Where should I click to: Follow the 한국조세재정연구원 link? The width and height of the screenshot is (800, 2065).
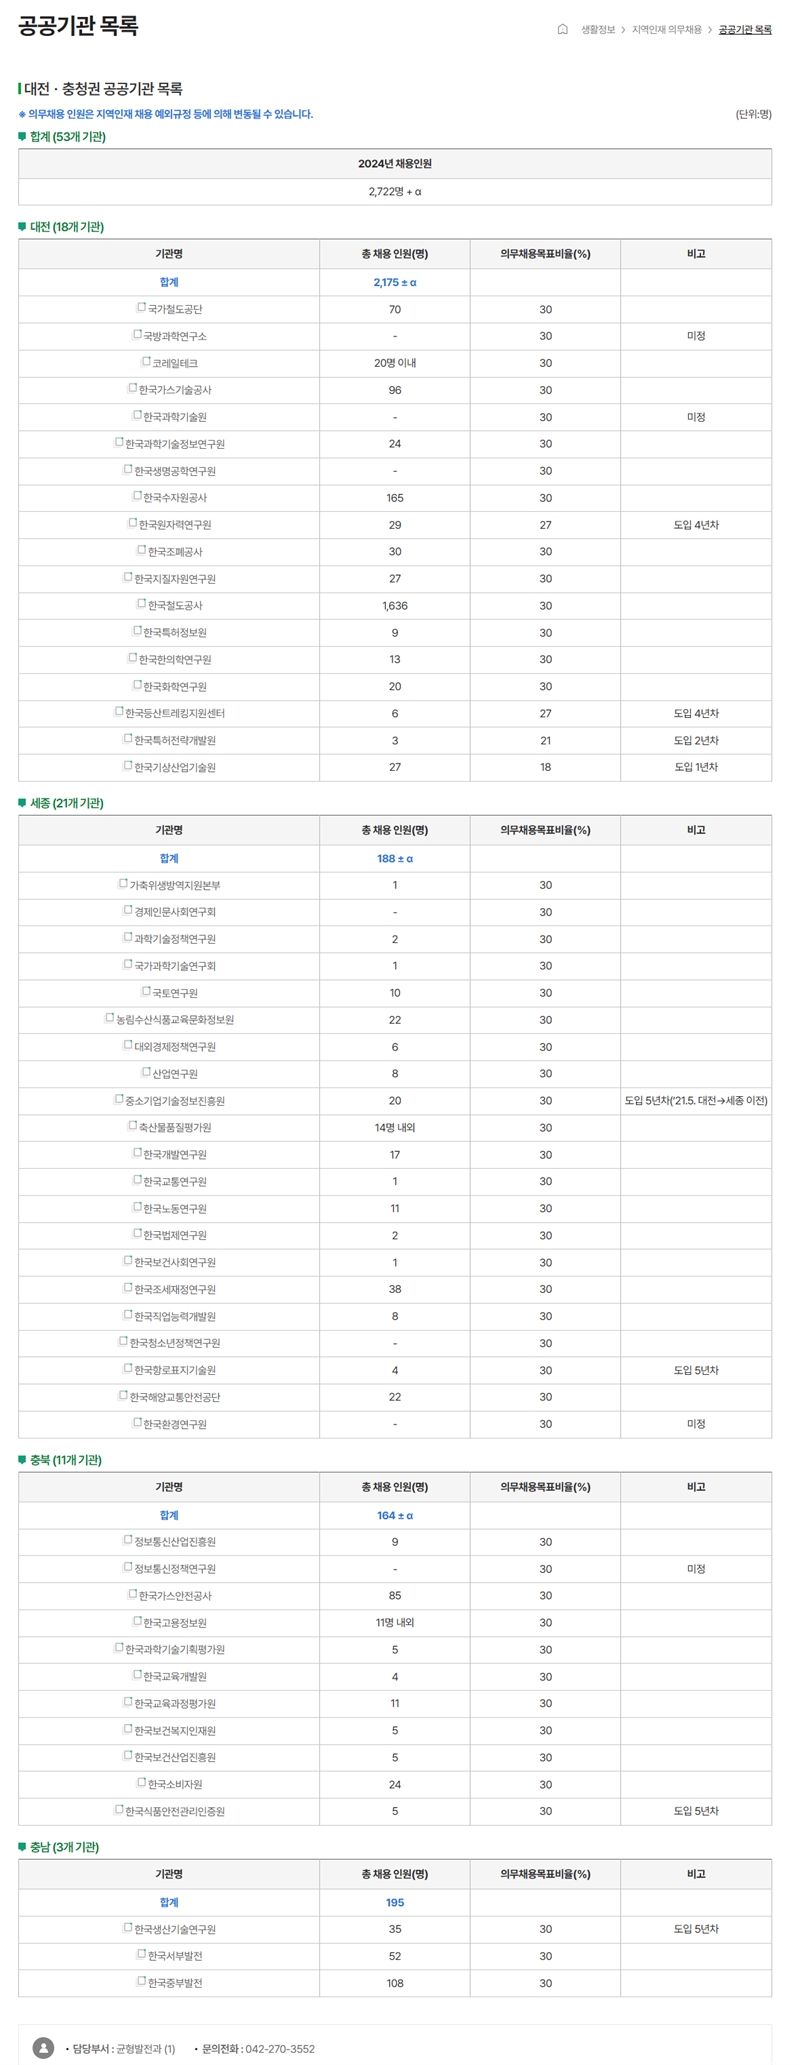tap(175, 1290)
